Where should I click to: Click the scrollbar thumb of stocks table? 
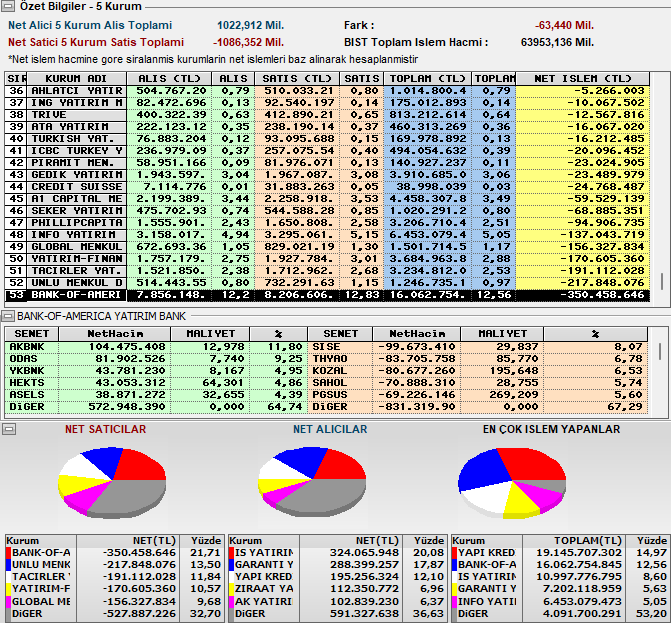coord(660,351)
